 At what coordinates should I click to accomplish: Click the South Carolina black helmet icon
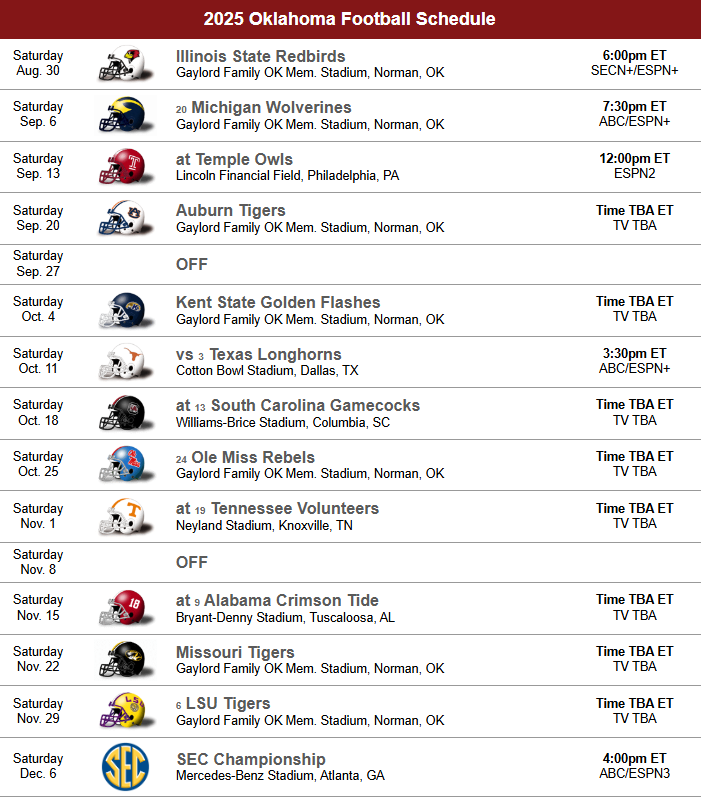[x=125, y=413]
